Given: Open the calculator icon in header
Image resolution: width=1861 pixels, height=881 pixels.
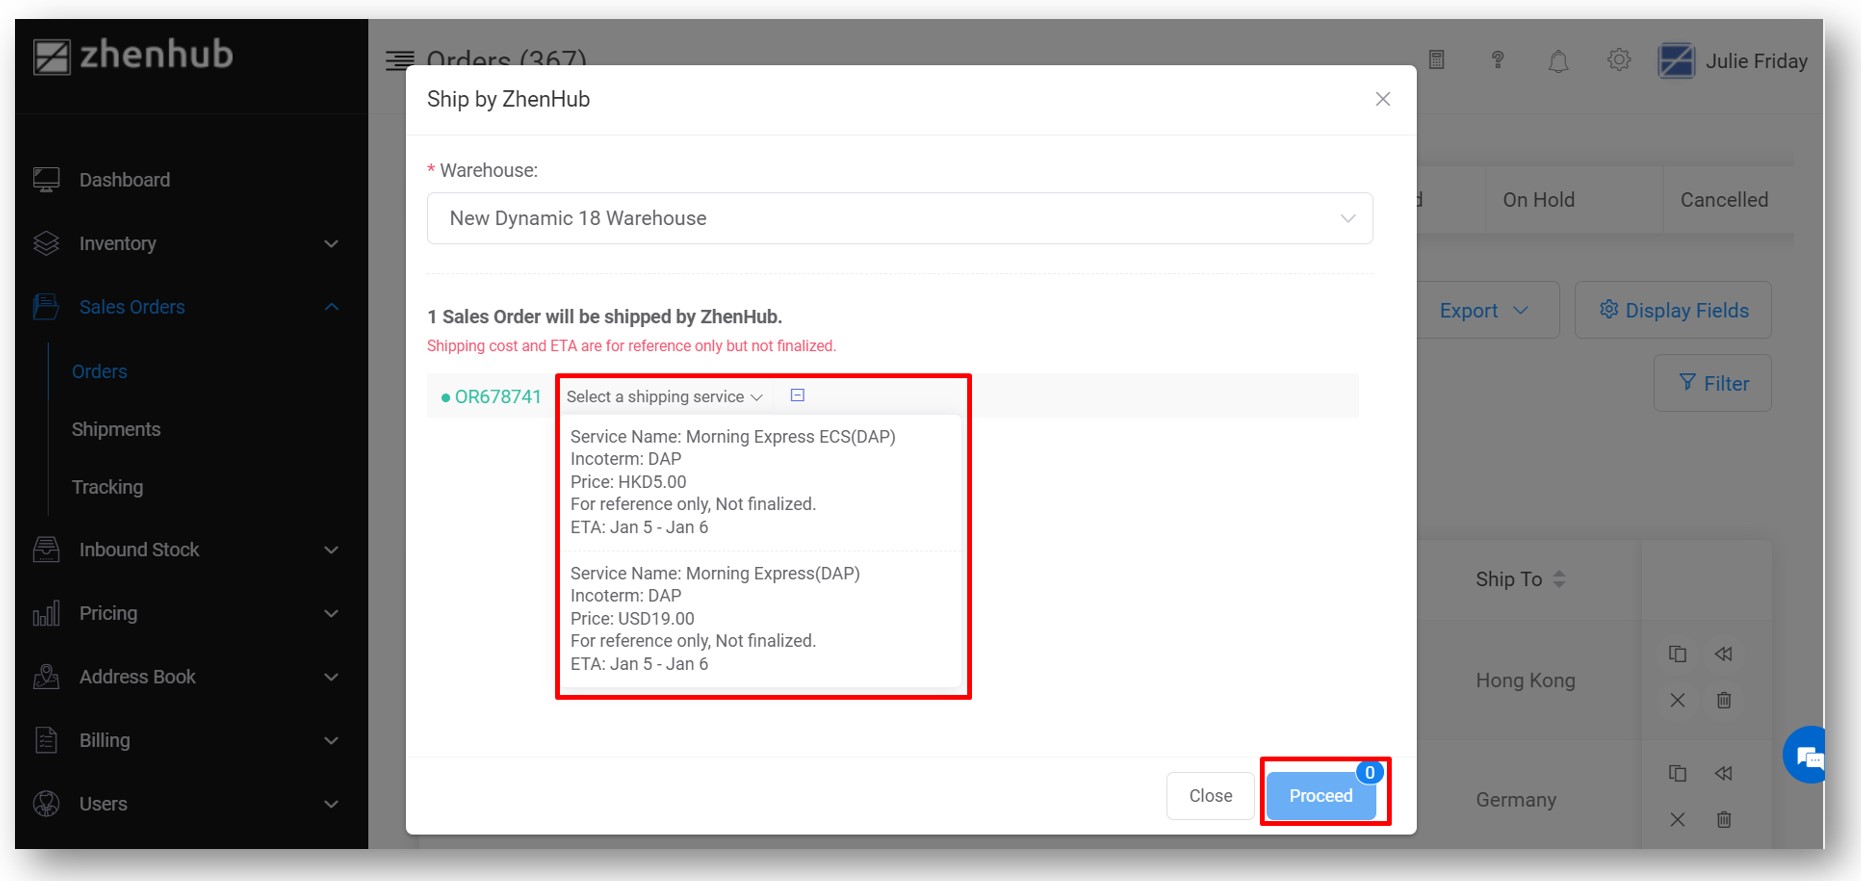Looking at the screenshot, I should click(1437, 60).
